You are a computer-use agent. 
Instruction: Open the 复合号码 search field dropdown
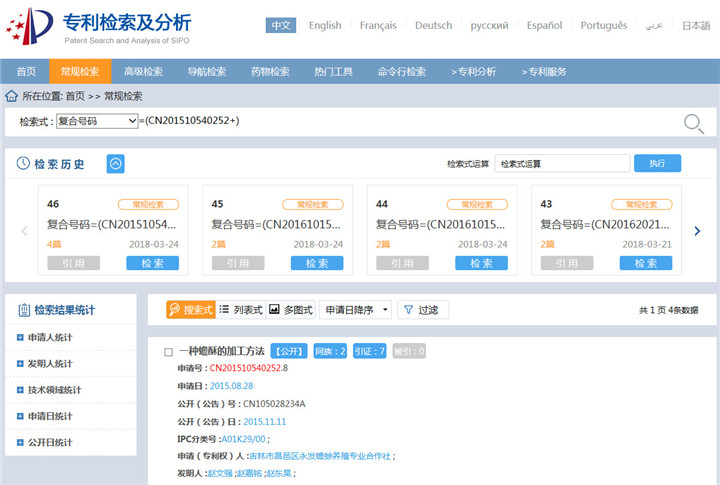coord(97,121)
